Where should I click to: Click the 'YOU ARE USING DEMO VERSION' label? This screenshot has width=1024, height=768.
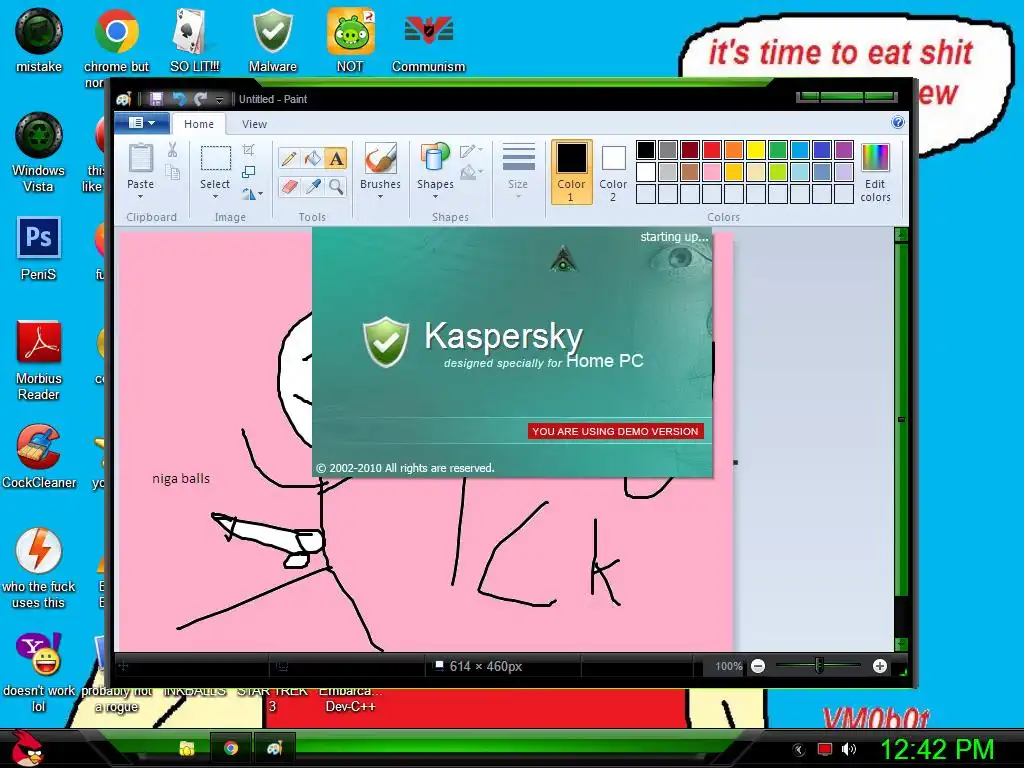(x=615, y=431)
